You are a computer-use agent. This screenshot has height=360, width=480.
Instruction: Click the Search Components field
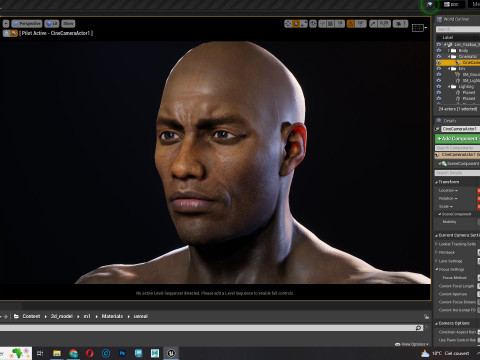[457, 148]
